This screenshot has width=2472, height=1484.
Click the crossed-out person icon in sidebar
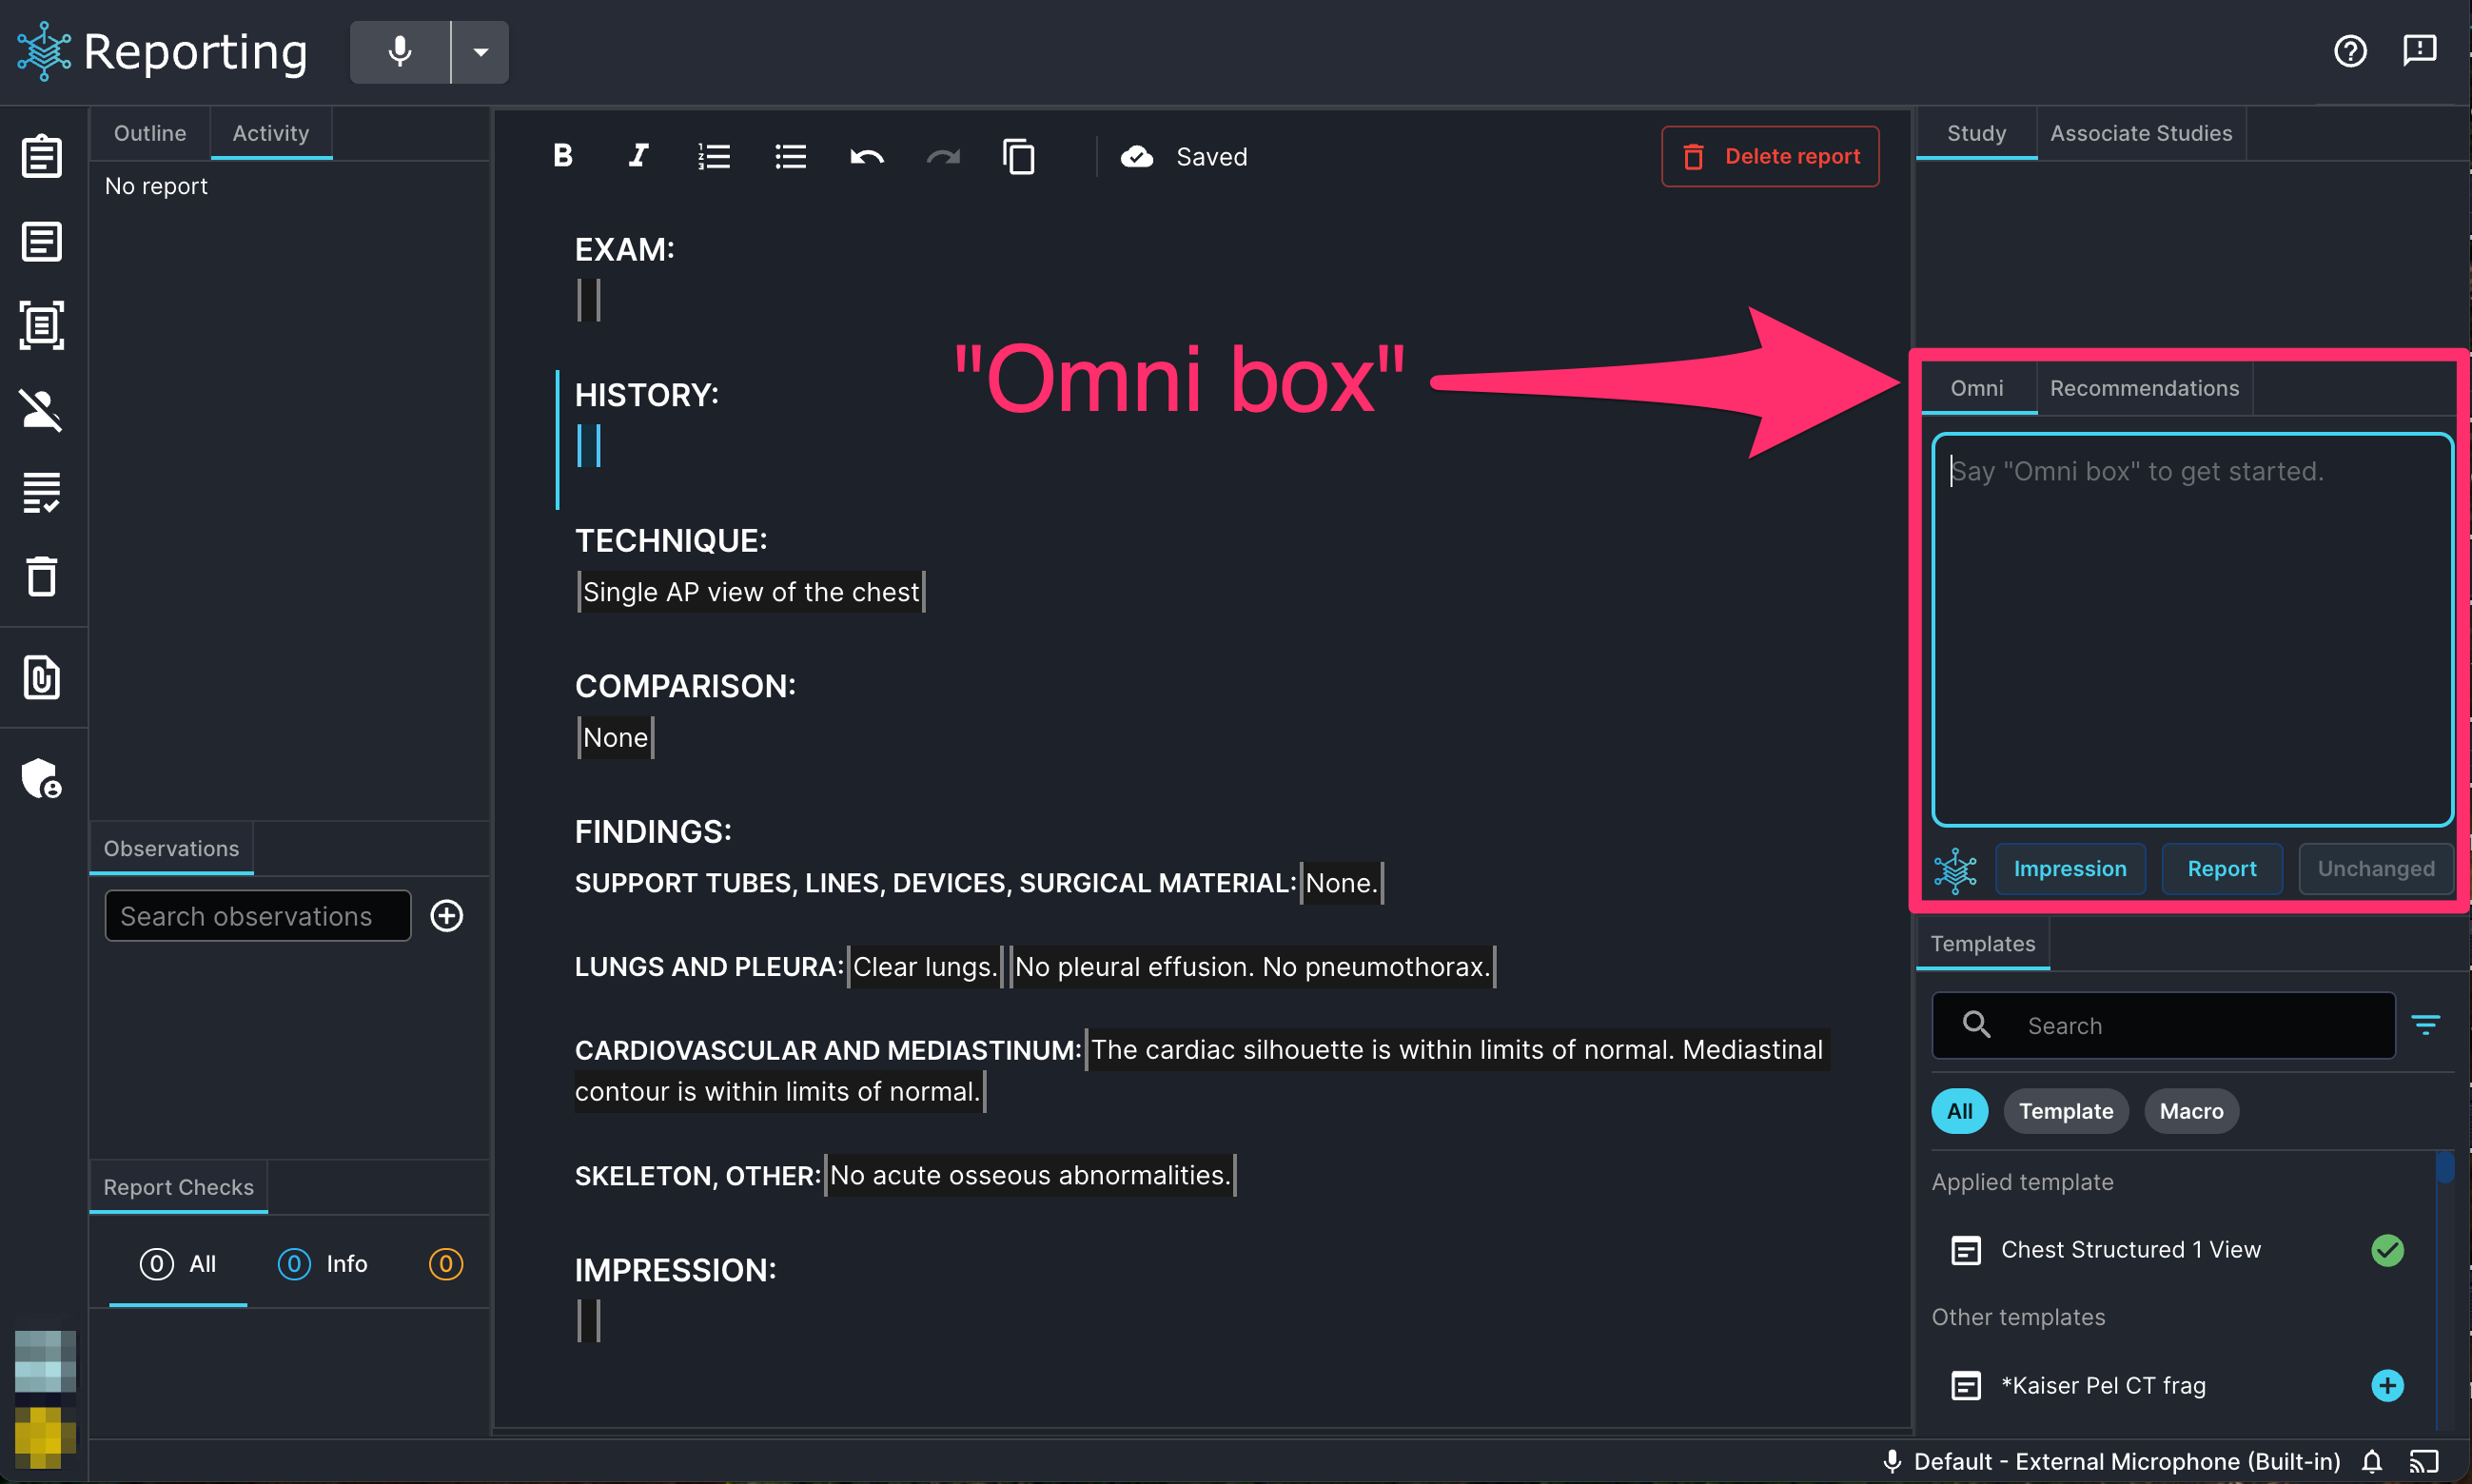coord(42,409)
